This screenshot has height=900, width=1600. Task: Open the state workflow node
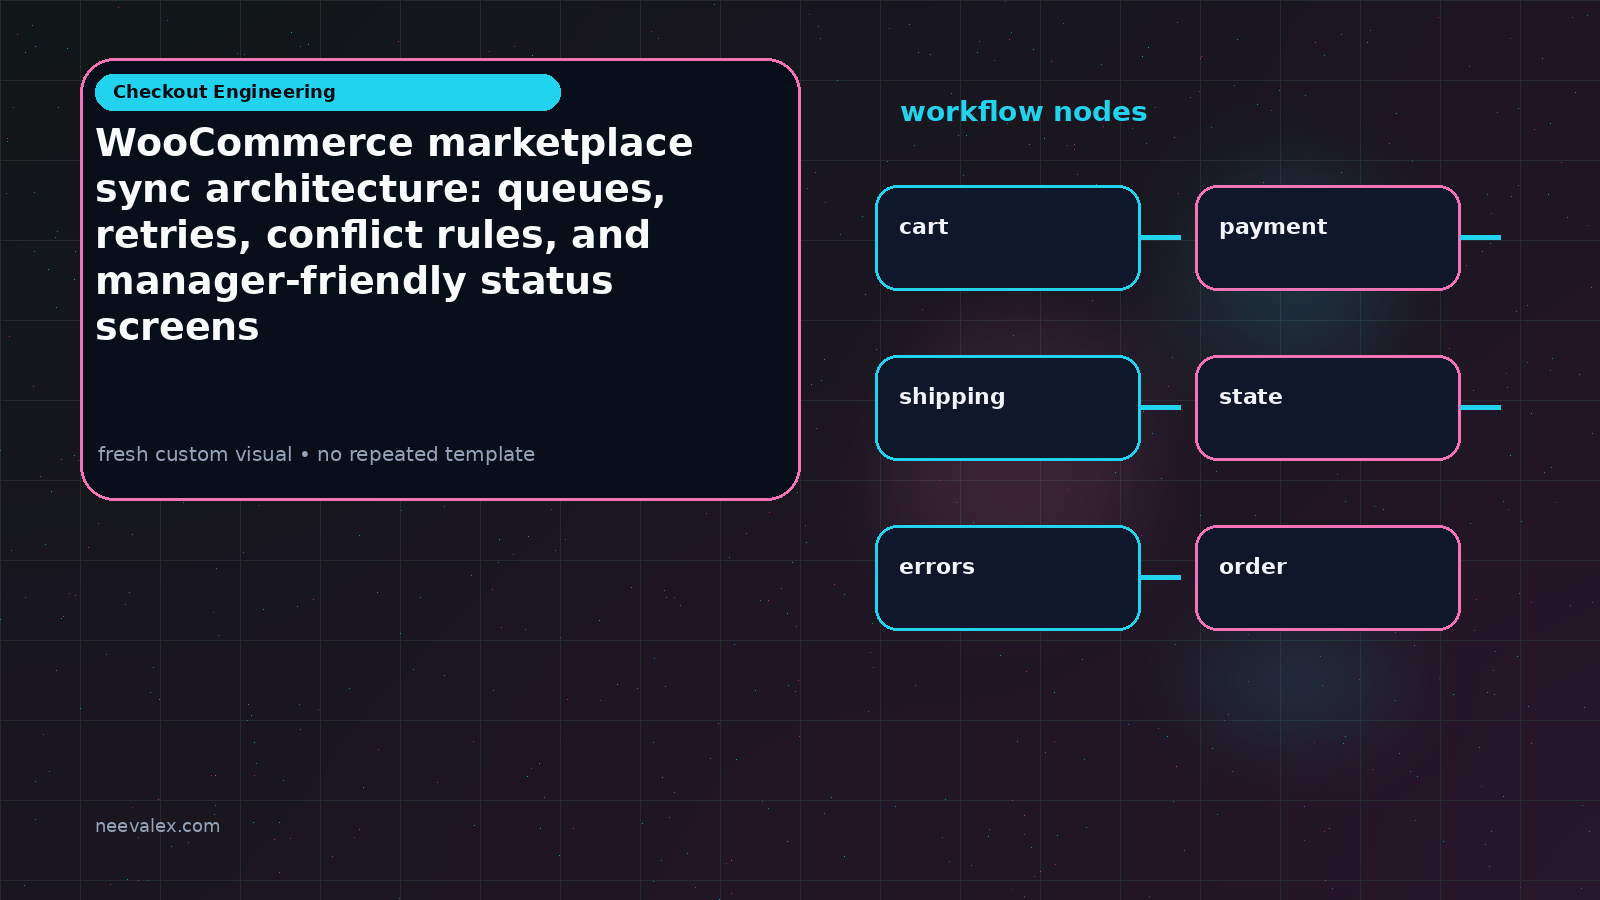1328,408
